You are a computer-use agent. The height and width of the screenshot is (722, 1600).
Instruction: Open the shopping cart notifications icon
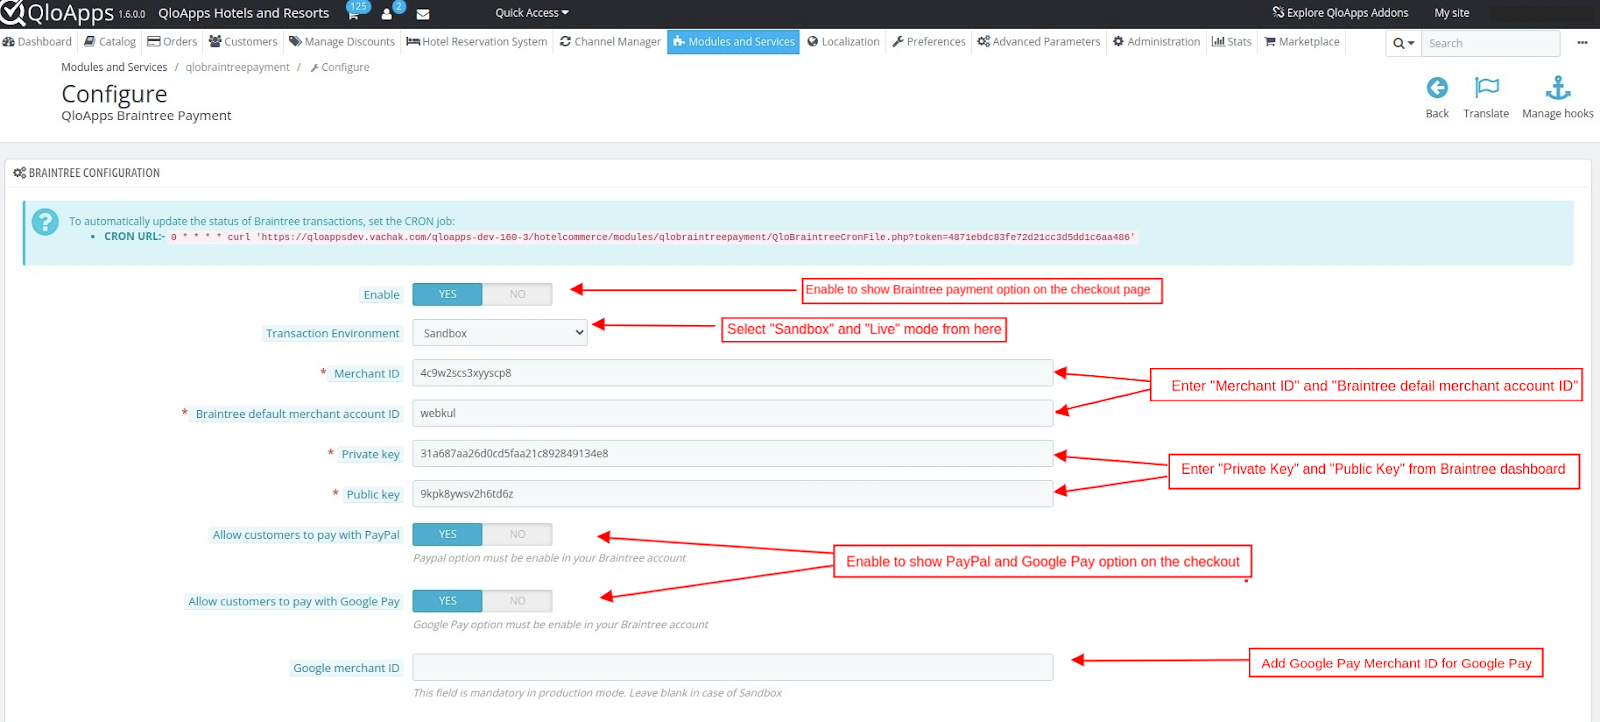pos(353,13)
